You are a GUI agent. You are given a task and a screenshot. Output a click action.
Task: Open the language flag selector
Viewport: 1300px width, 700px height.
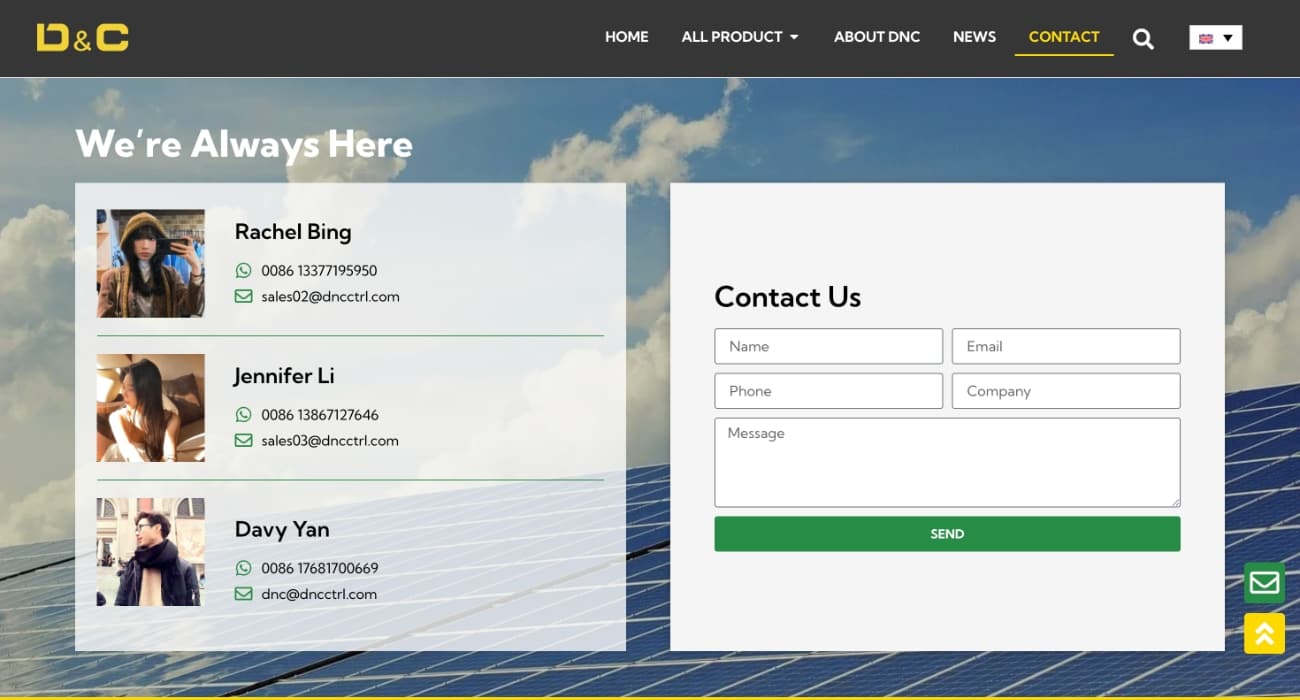point(1216,38)
